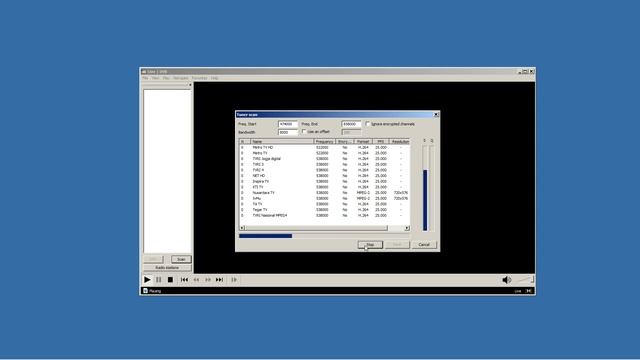The image size is (640, 360).
Task: Click the Stop button in Tuner scan dialog
Action: 370,244
